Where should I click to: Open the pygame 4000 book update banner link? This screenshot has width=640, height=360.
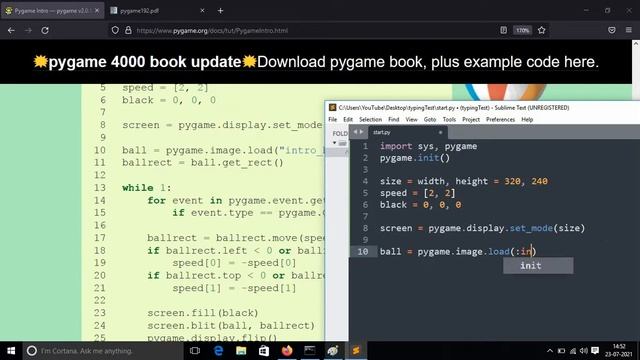click(316, 62)
